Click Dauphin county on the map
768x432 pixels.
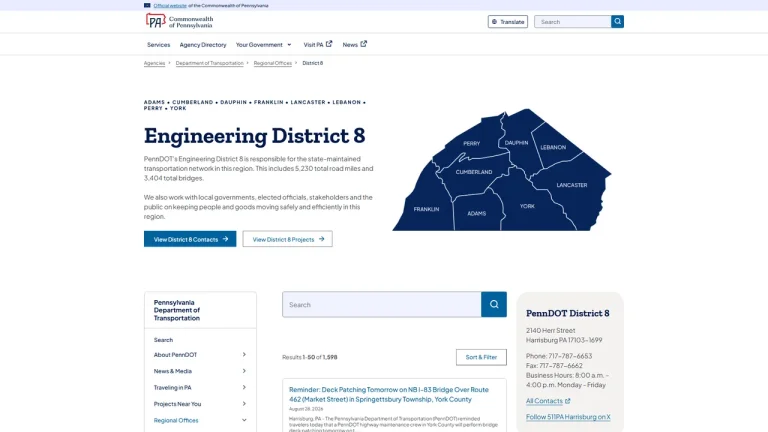[516, 143]
